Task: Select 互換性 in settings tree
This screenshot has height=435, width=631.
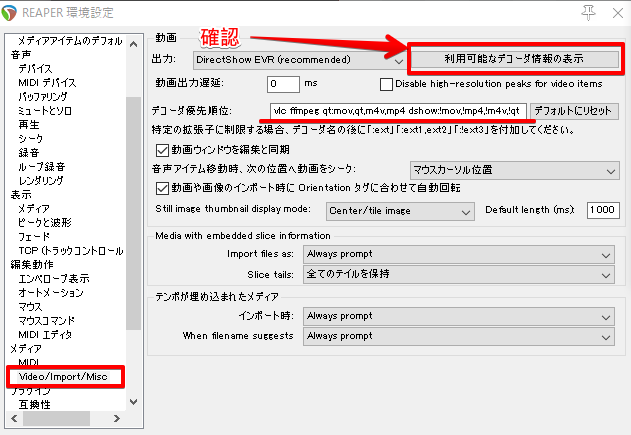Action: coord(35,405)
